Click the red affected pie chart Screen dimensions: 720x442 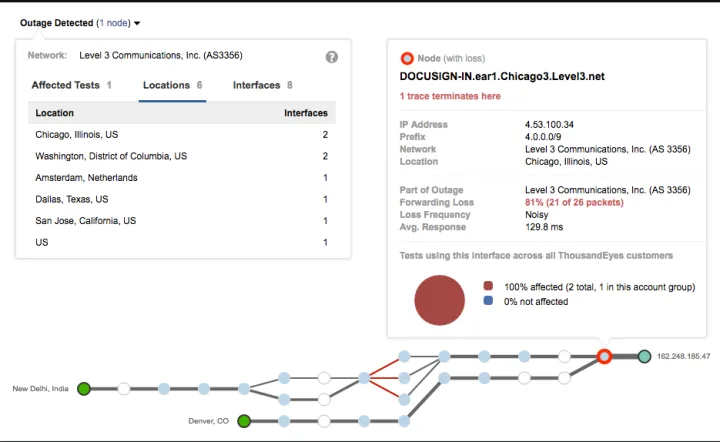(x=440, y=301)
